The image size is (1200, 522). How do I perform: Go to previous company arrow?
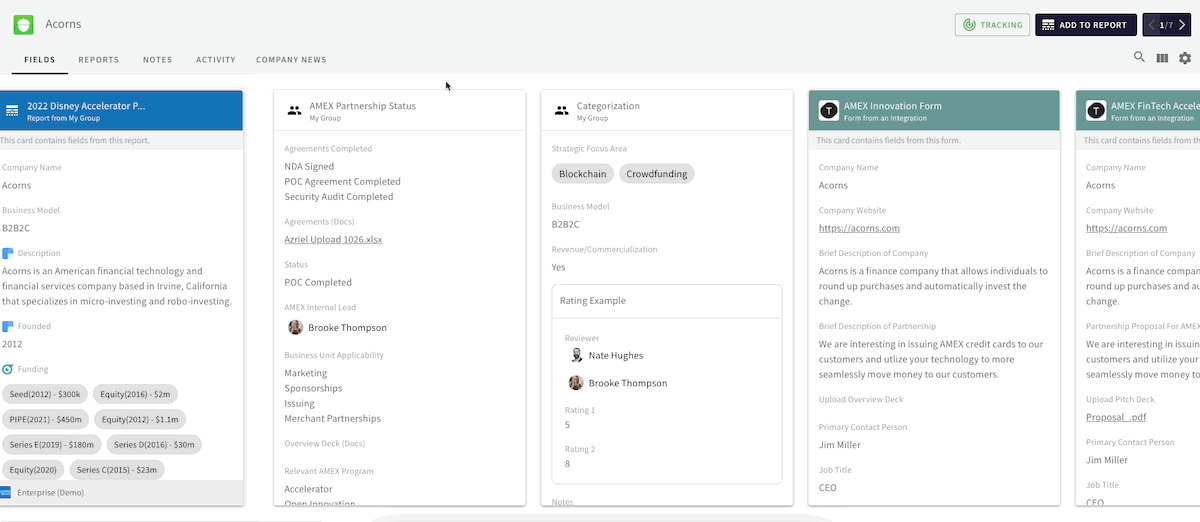(x=1152, y=25)
